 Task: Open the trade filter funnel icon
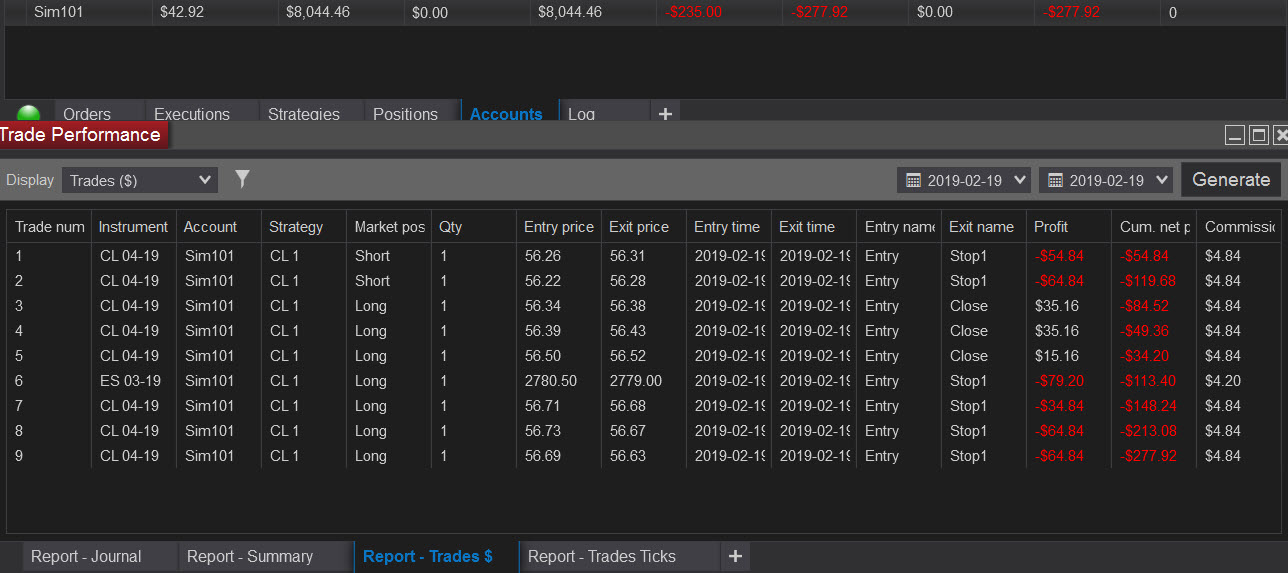pos(242,179)
